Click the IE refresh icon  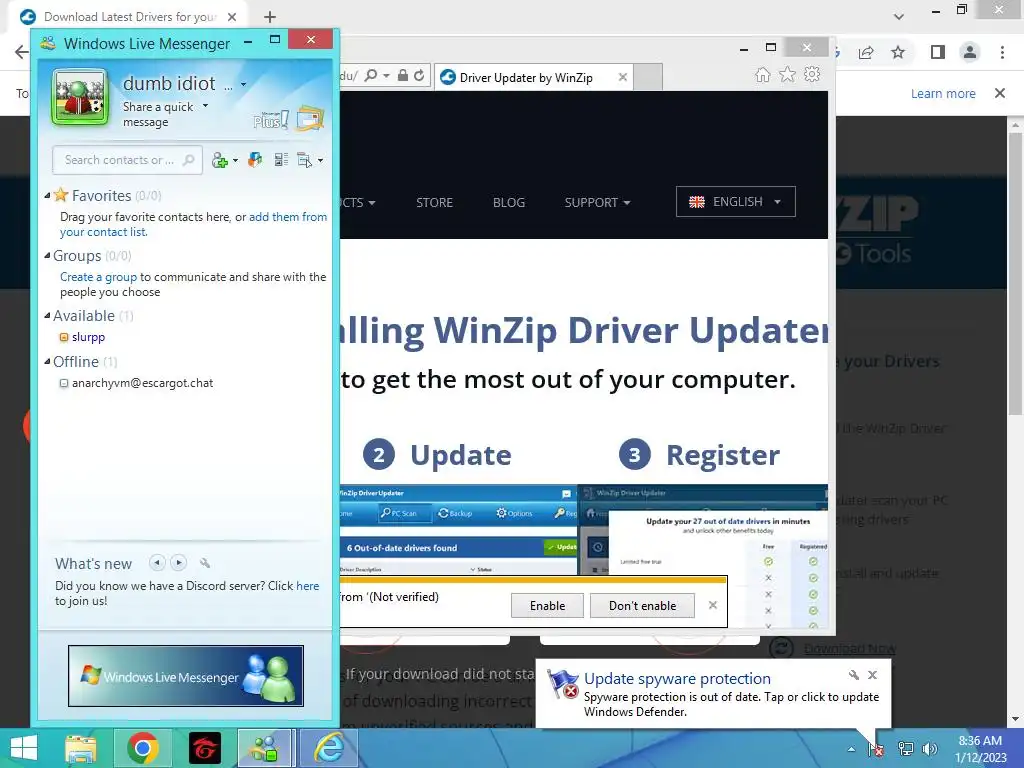419,76
